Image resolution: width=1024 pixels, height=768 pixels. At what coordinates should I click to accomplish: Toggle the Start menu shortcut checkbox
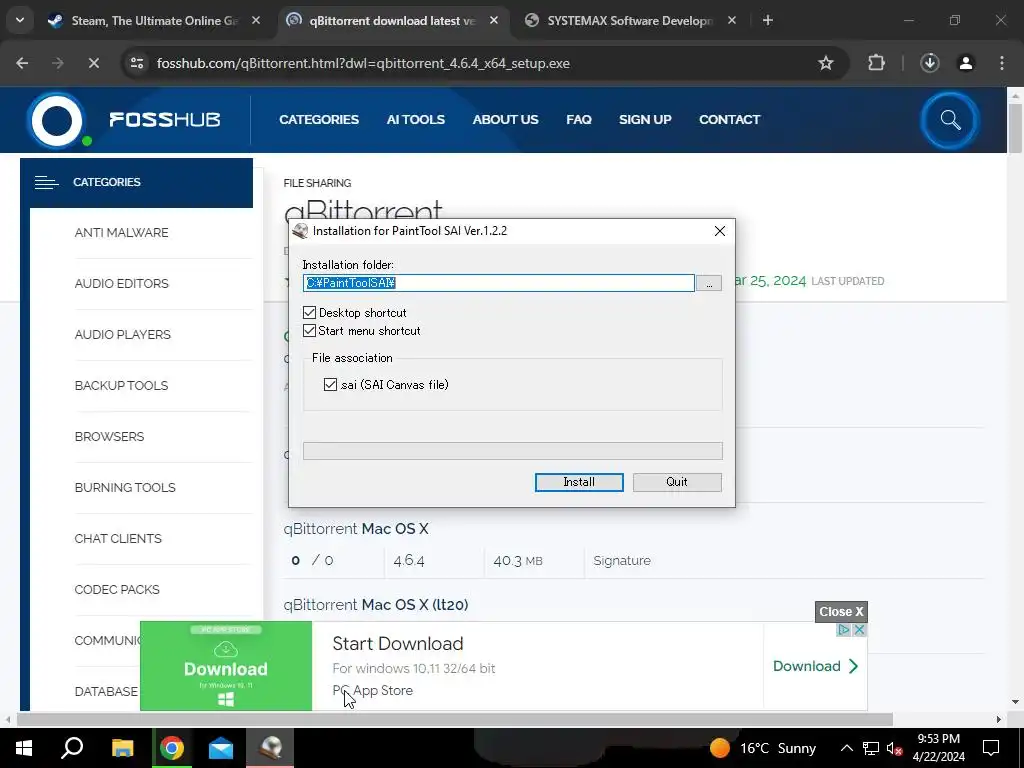tap(310, 331)
